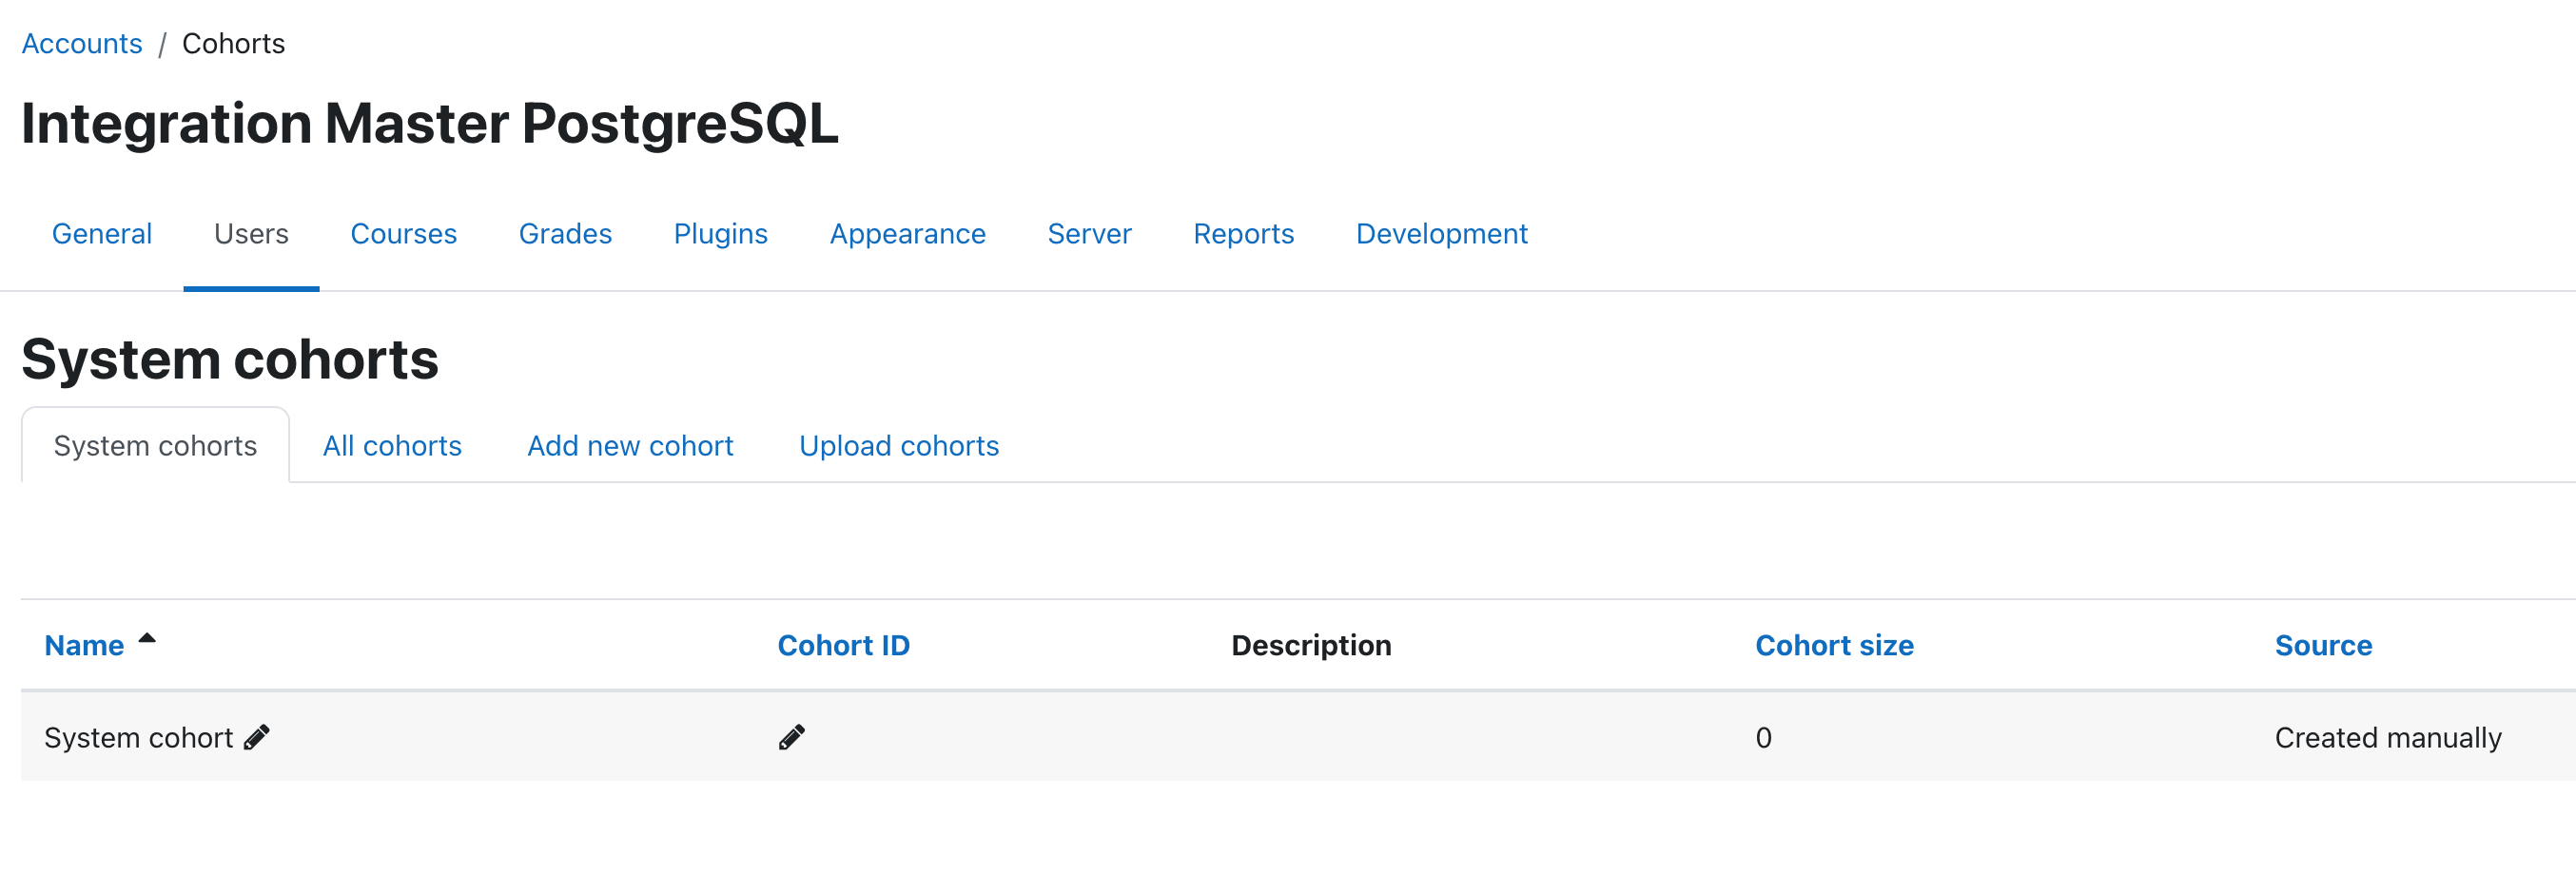
Task: Show the All cohorts tab
Action: (x=392, y=445)
